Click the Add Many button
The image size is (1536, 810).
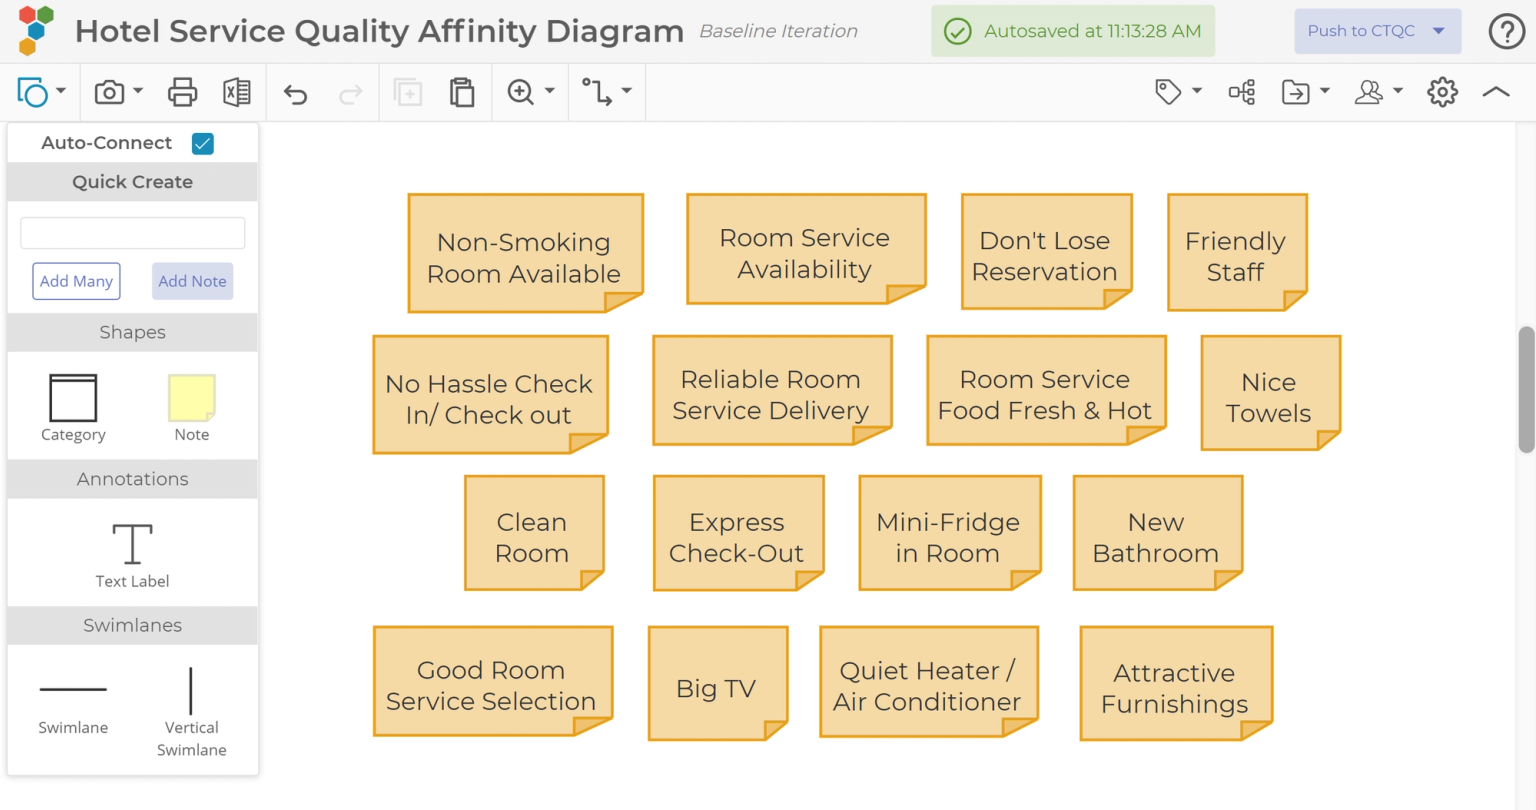click(76, 281)
